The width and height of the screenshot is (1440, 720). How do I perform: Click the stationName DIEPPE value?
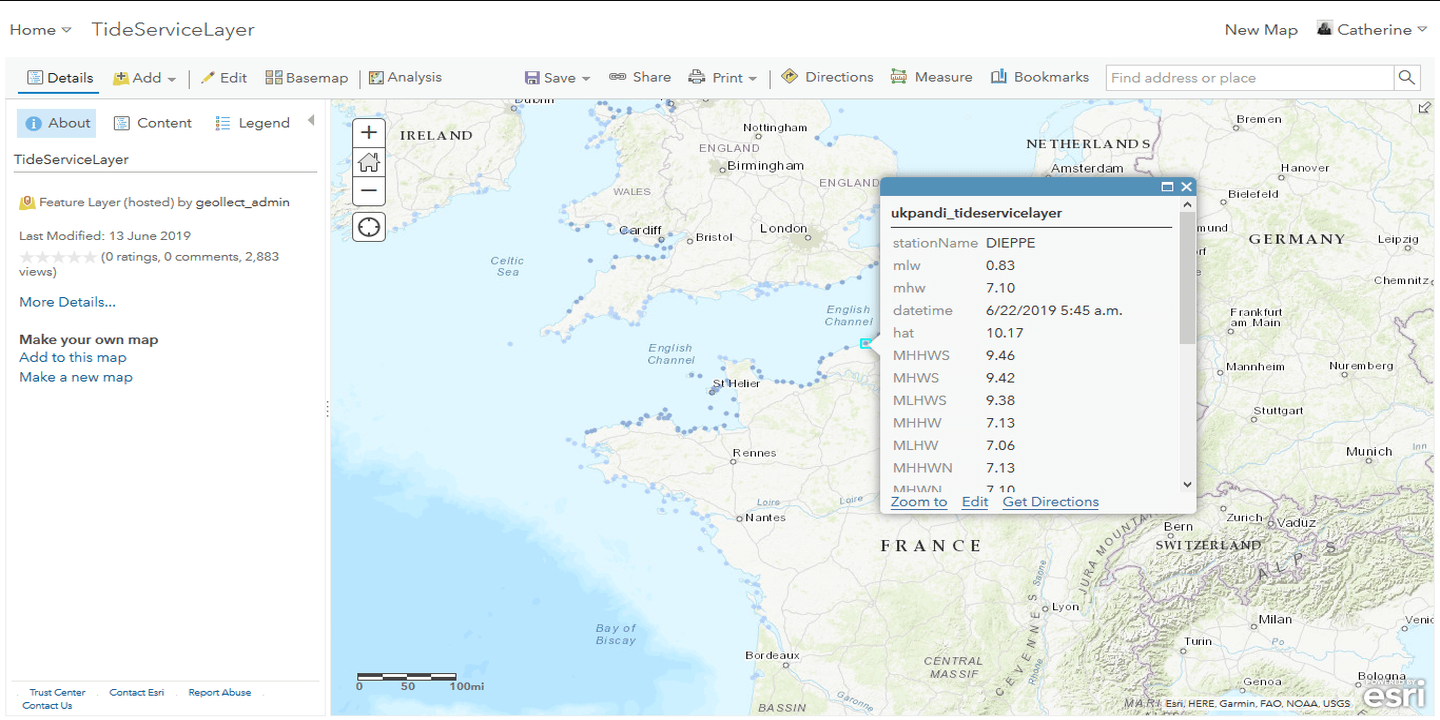coord(1010,243)
